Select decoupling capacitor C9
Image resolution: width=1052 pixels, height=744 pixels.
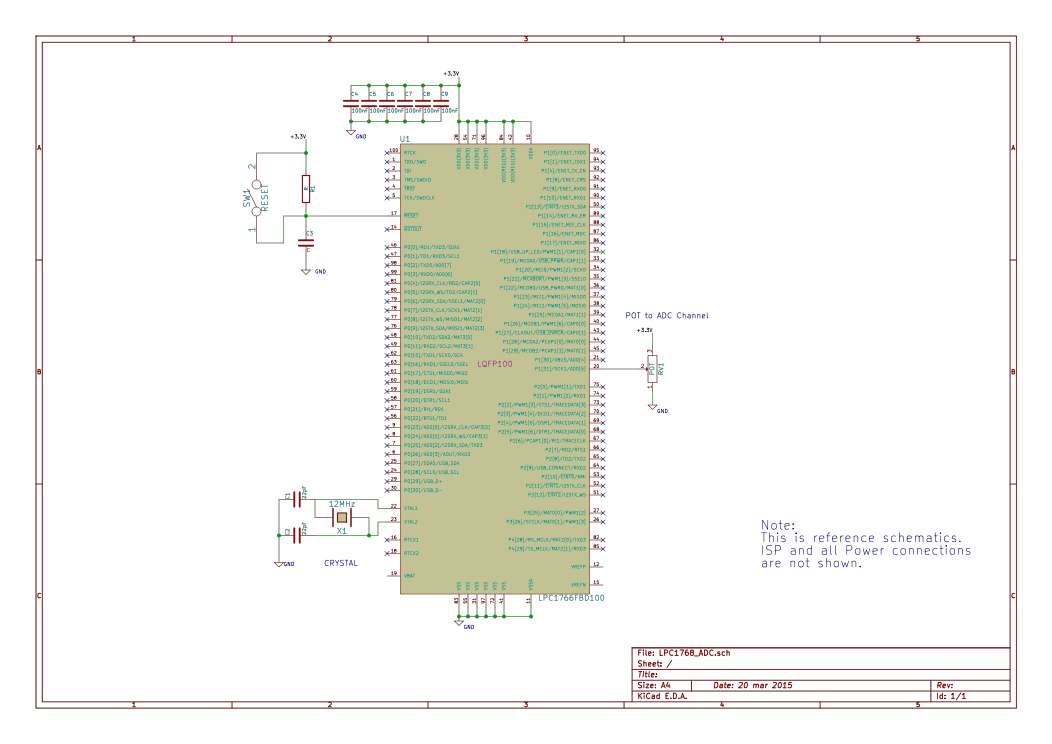click(440, 102)
